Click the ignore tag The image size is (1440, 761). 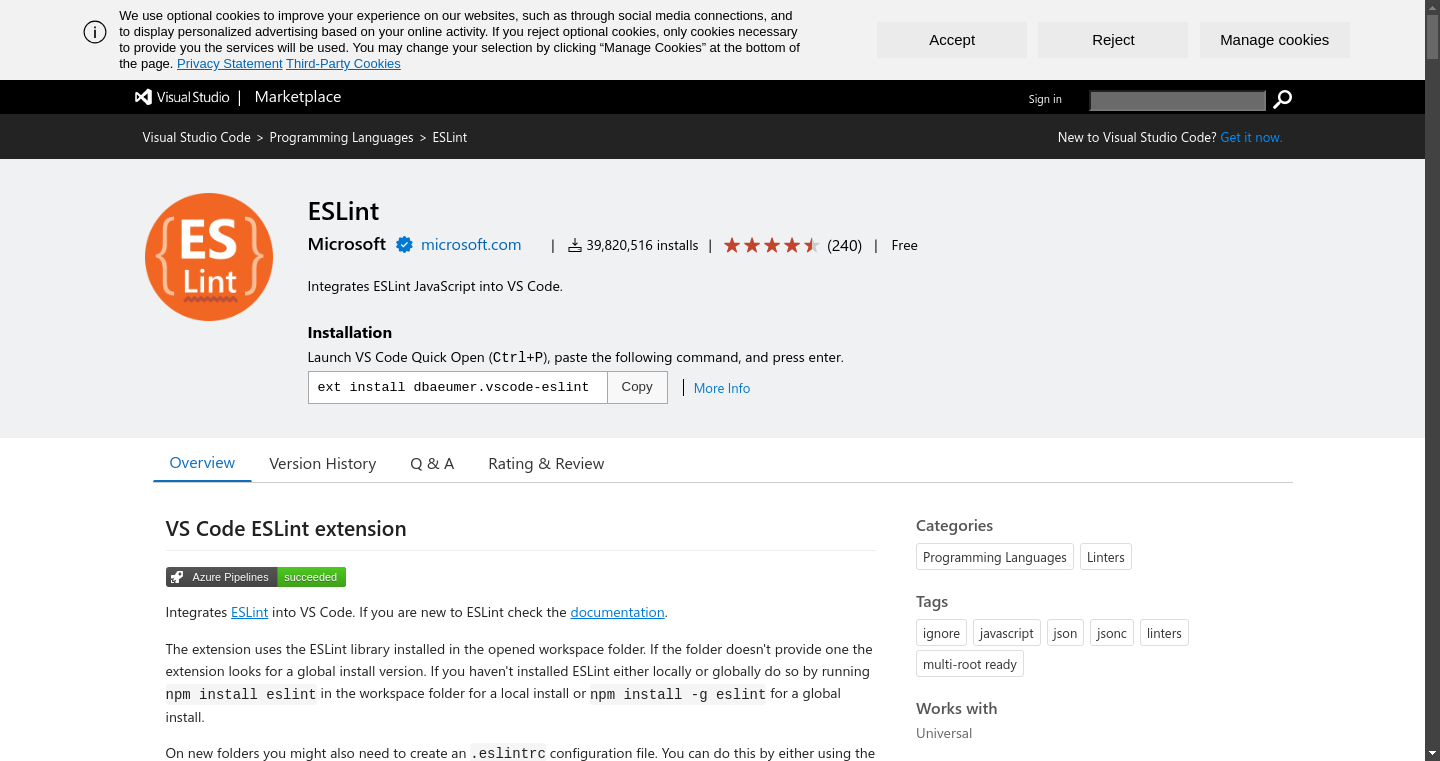pyautogui.click(x=941, y=633)
